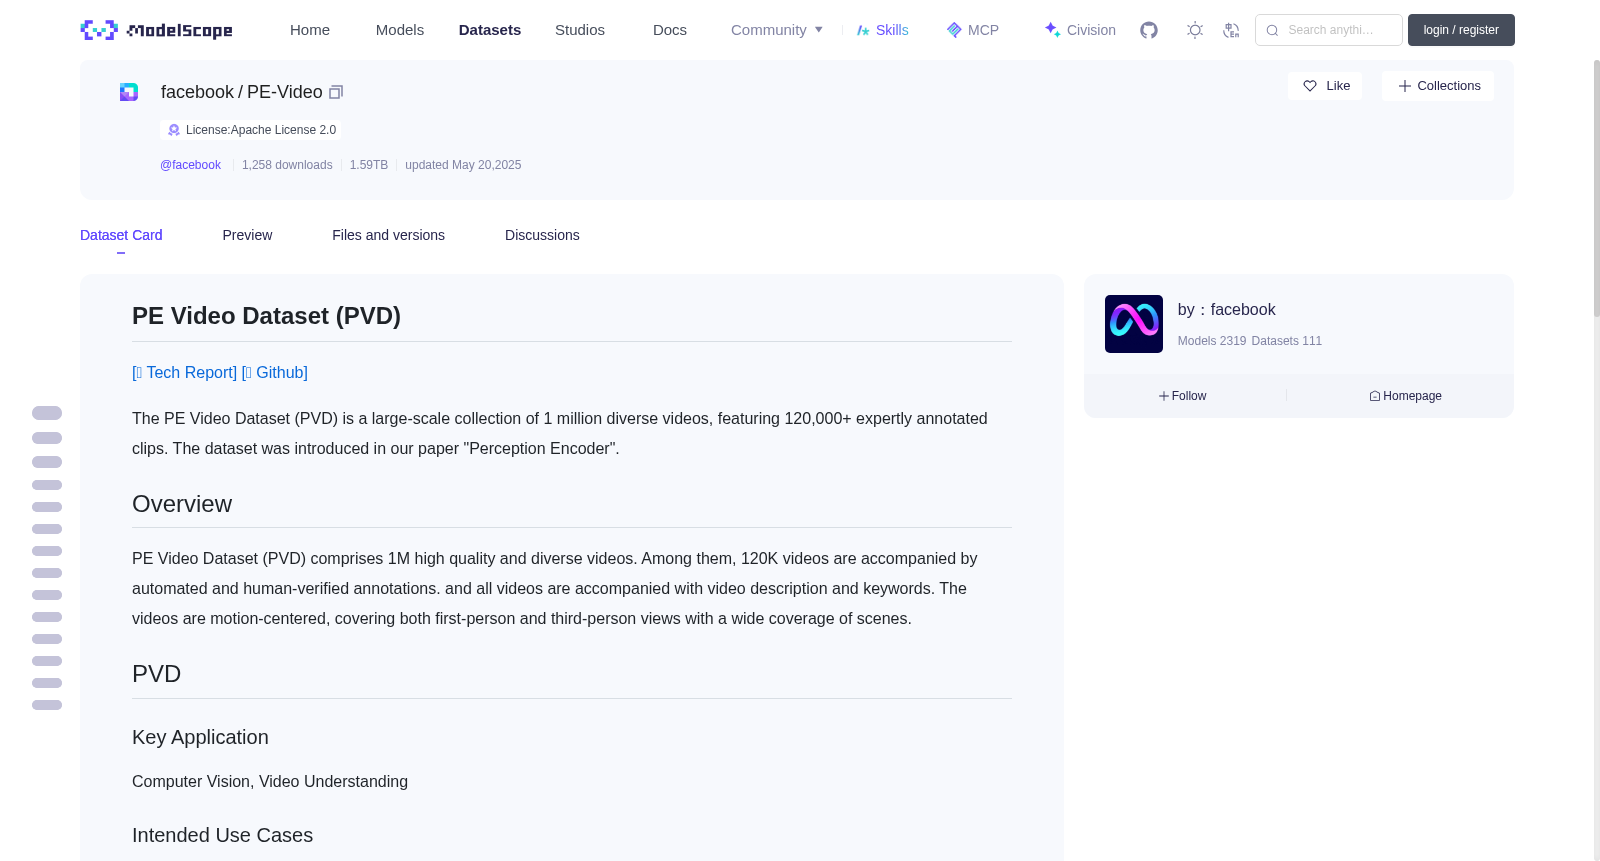This screenshot has width=1600, height=861.
Task: Click the by : facebook author name
Action: pyautogui.click(x=1226, y=310)
